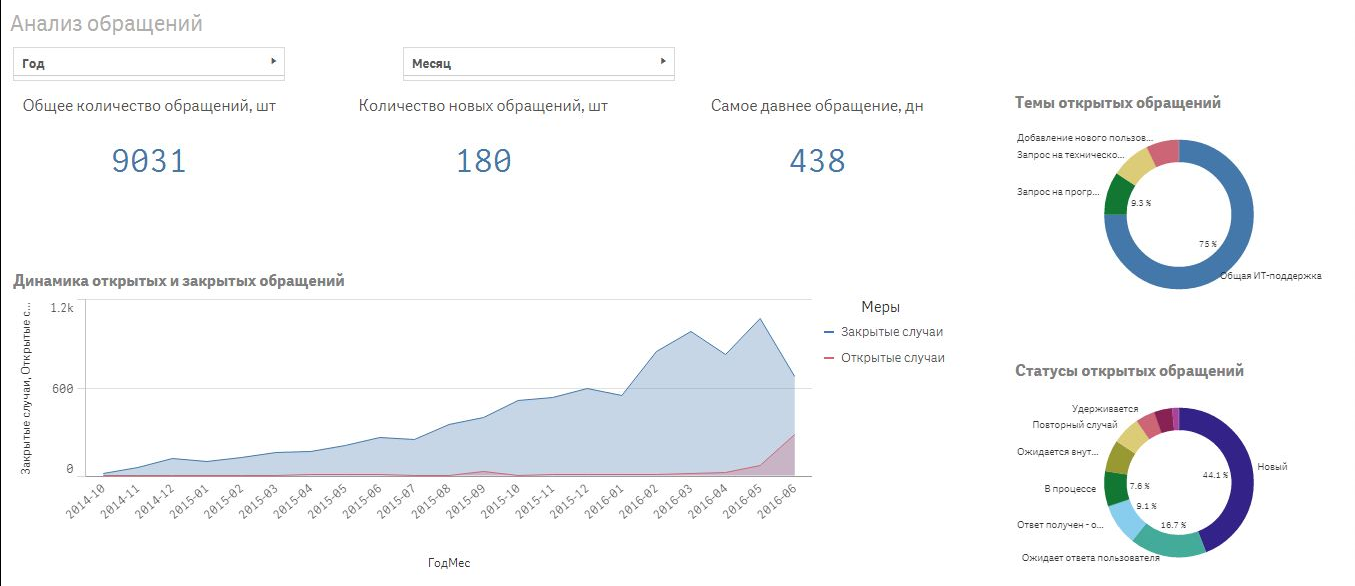The width and height of the screenshot is (1355, 586).
Task: Click the Анализ обращений sheet title
Action: coord(107,23)
